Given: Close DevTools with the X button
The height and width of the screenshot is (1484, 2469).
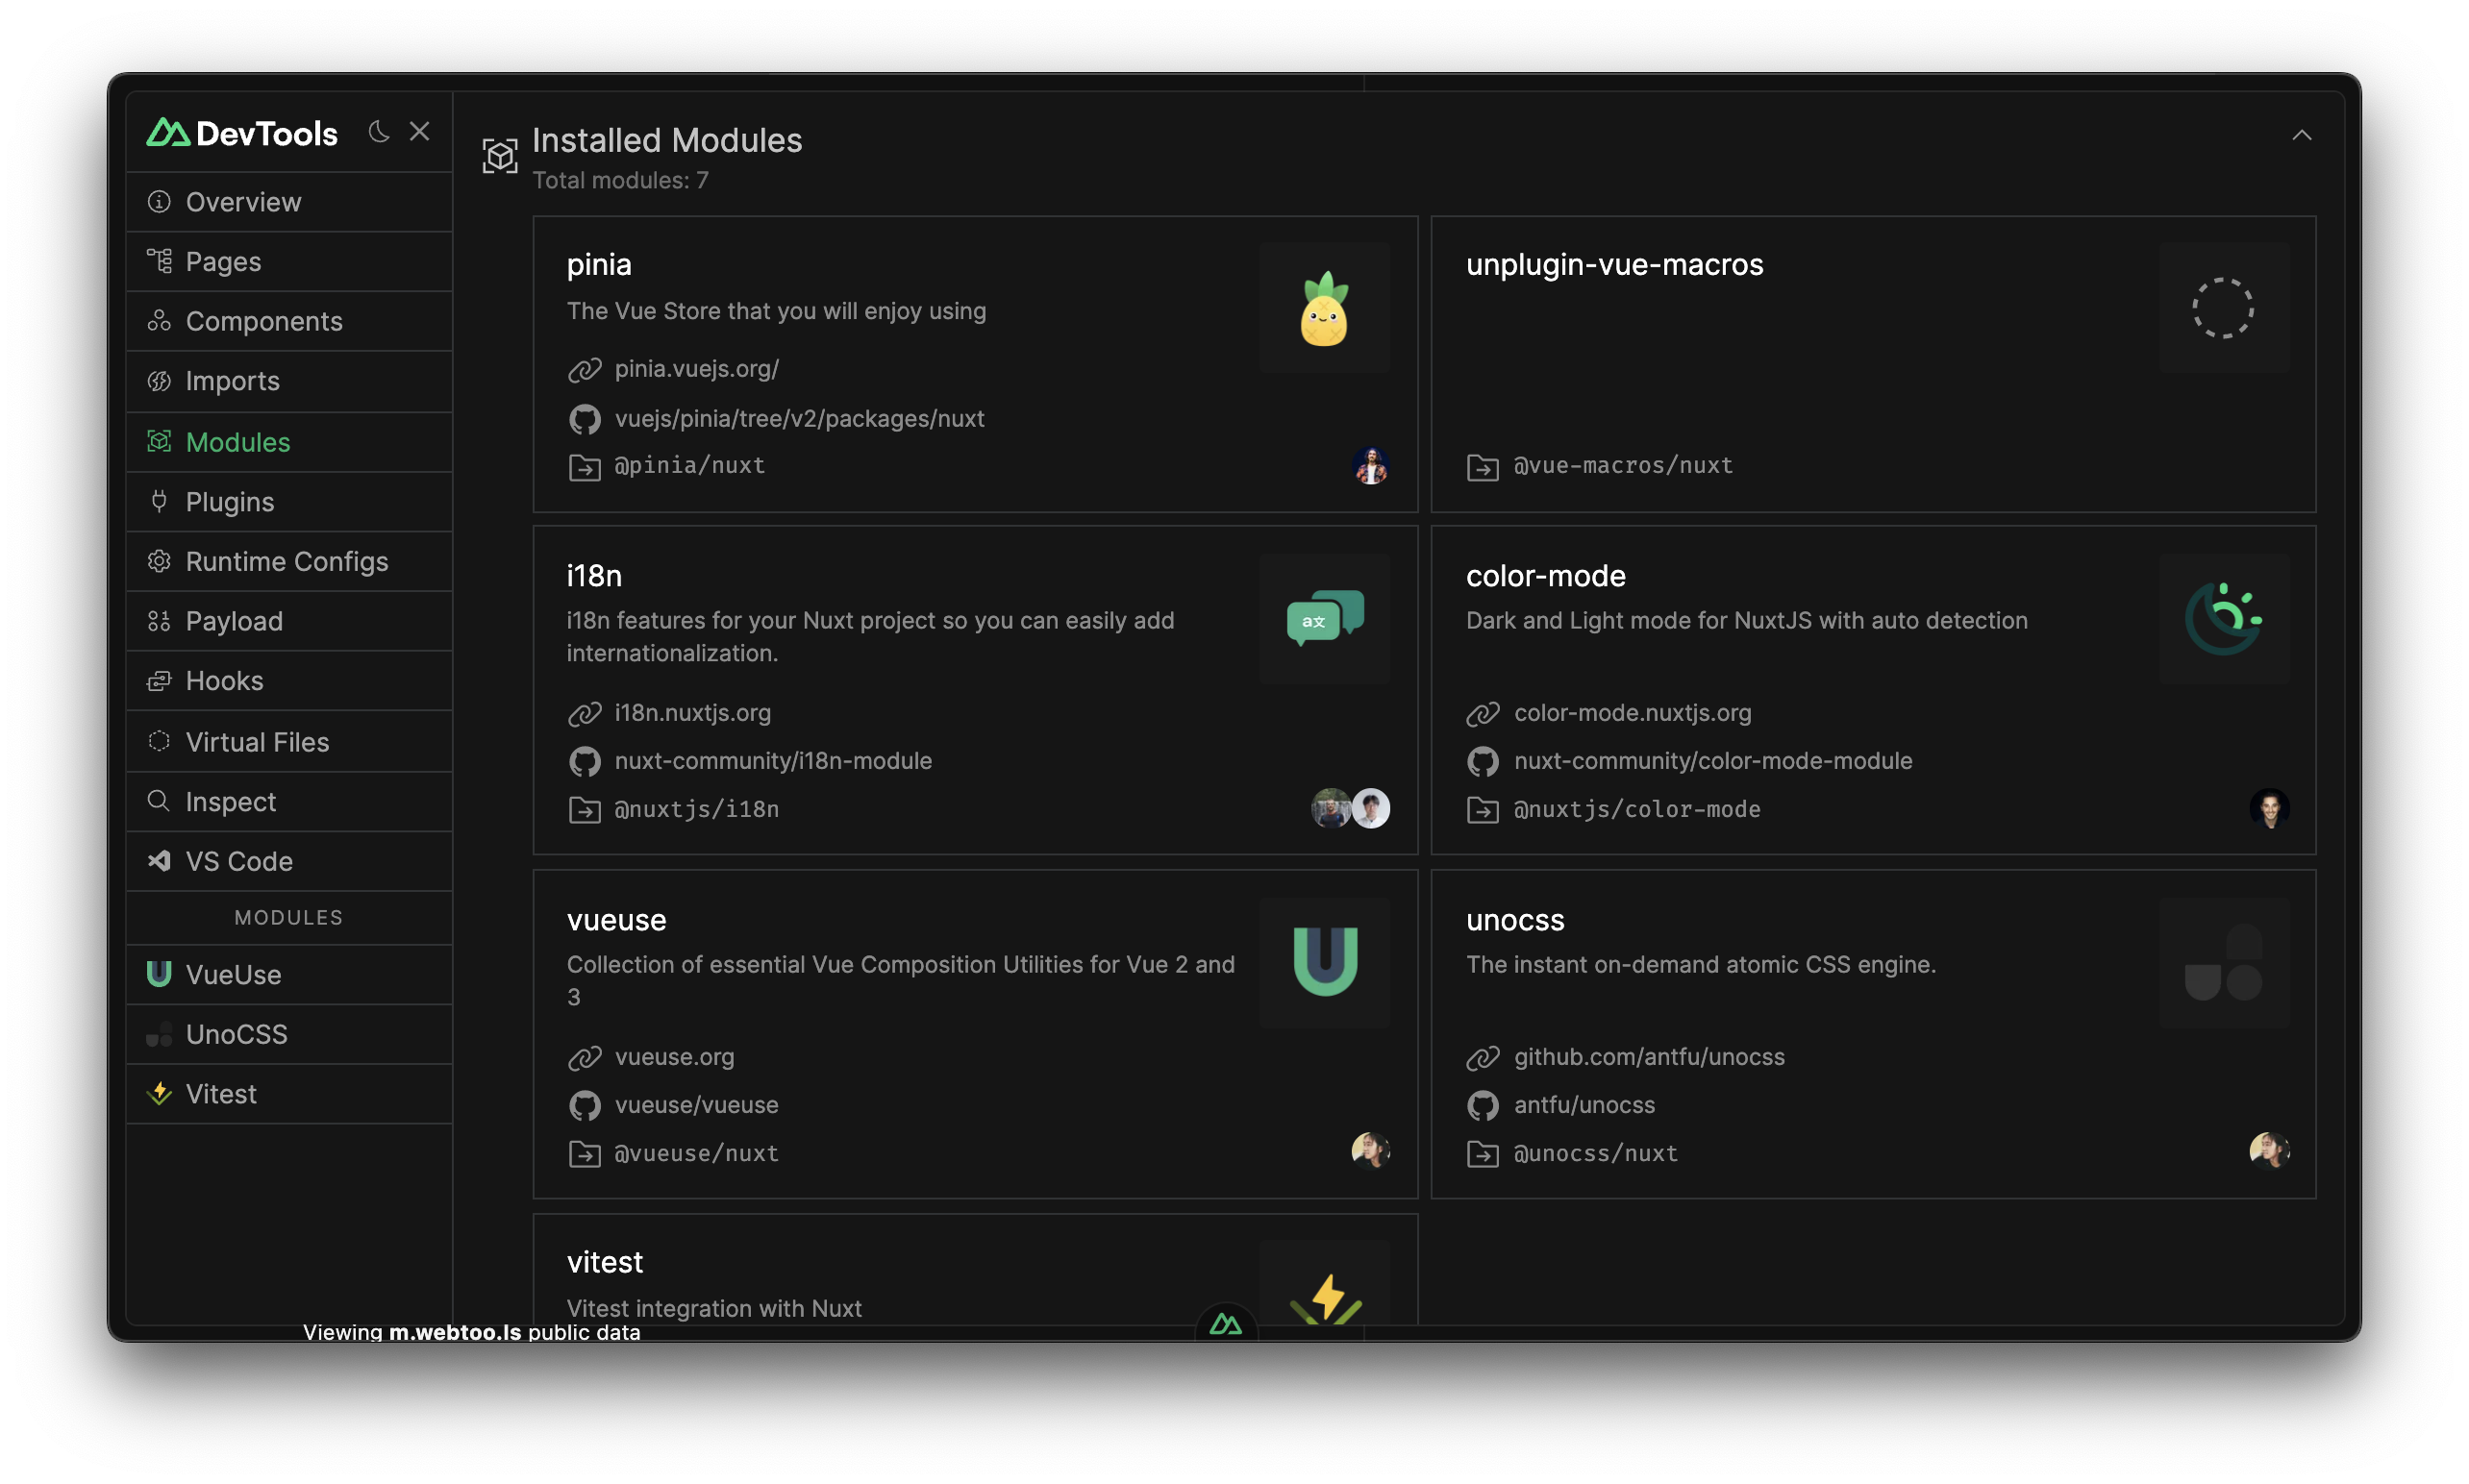Looking at the screenshot, I should pos(420,131).
